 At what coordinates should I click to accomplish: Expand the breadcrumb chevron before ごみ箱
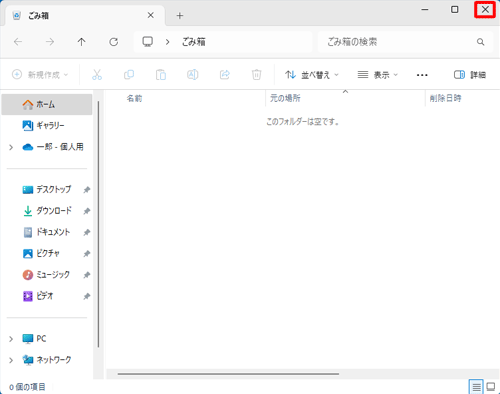pyautogui.click(x=167, y=42)
